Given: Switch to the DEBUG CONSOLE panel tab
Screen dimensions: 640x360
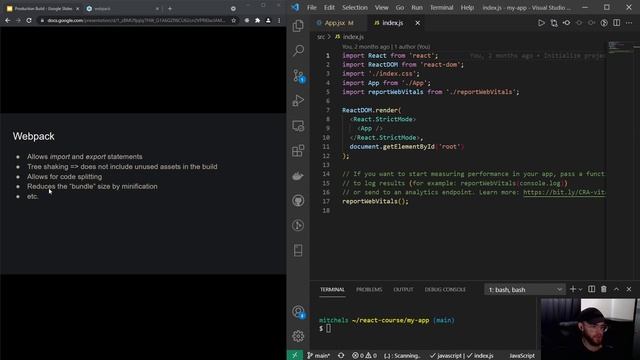Looking at the screenshot, I should (x=445, y=289).
